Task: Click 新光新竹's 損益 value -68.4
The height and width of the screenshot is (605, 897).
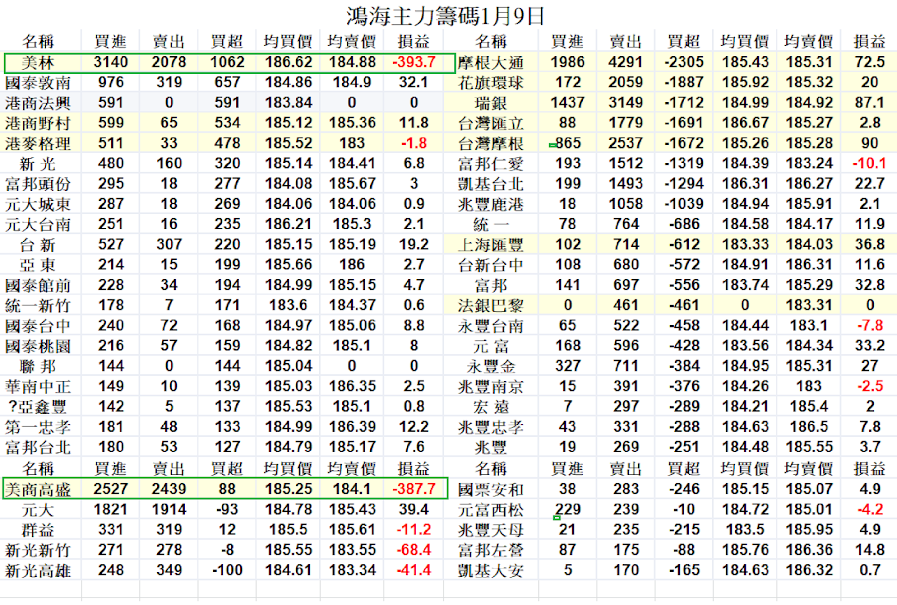Action: [x=414, y=550]
